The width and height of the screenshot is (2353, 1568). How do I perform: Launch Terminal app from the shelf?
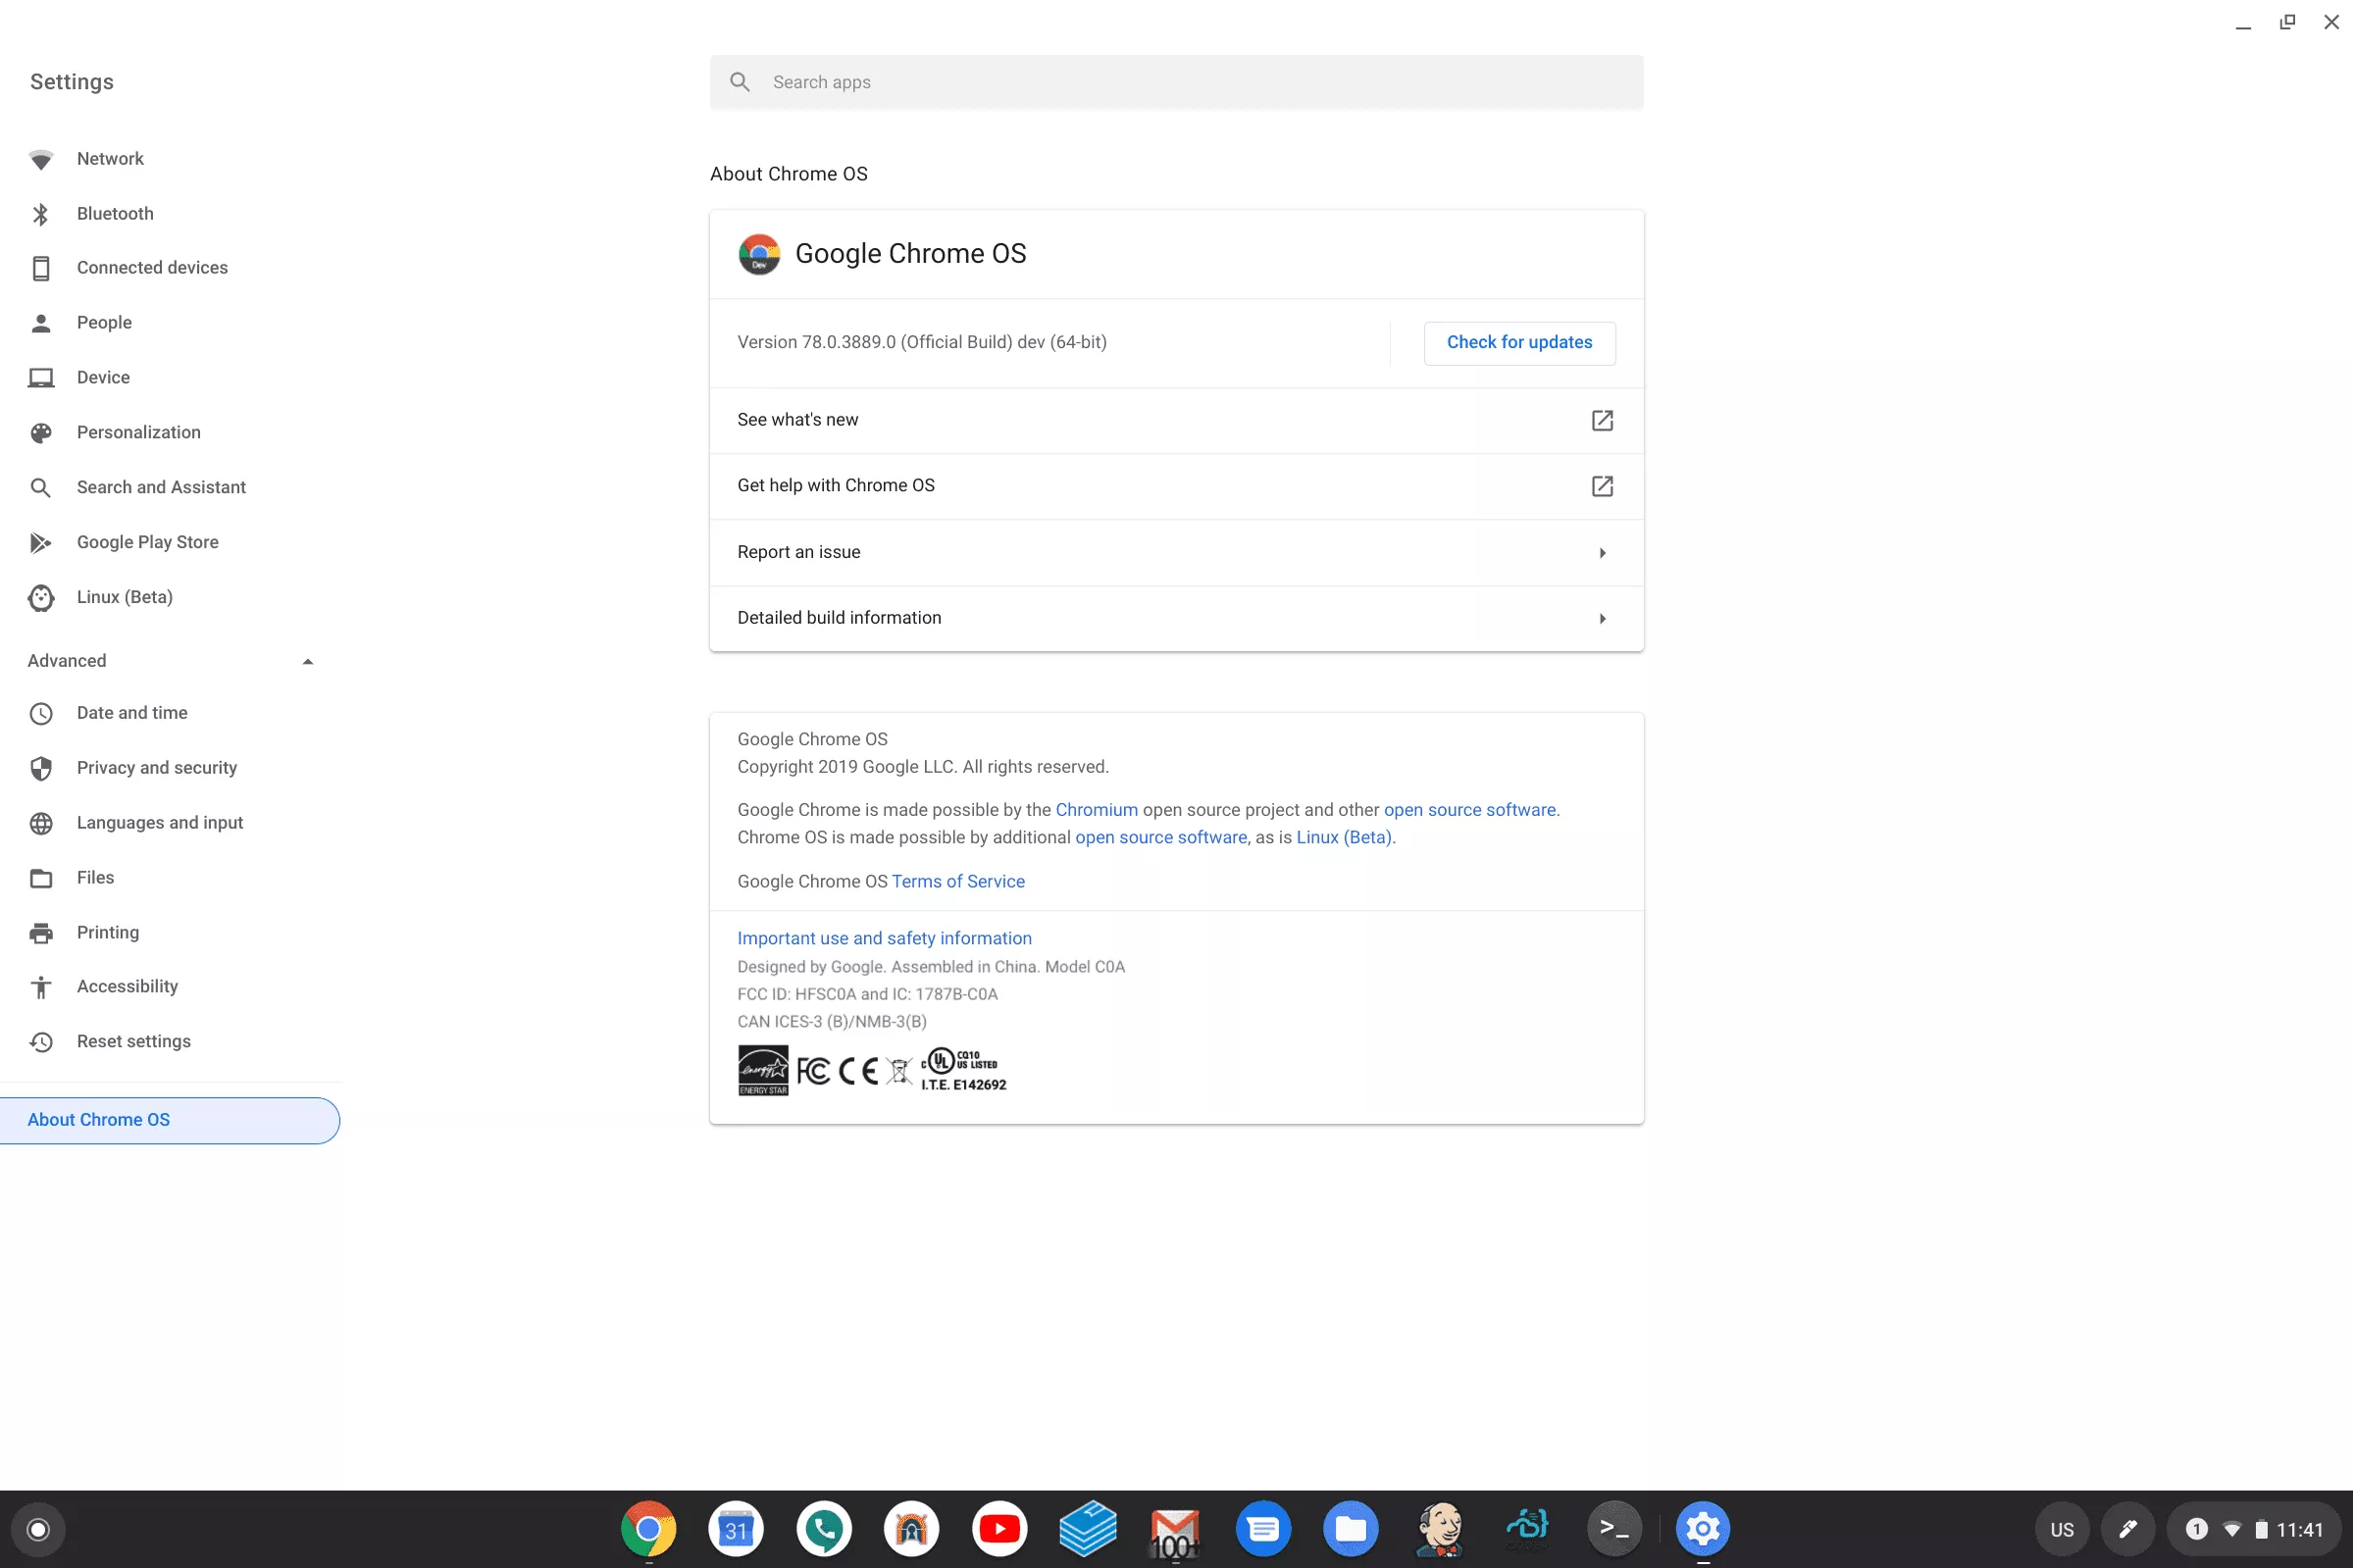coord(1613,1529)
